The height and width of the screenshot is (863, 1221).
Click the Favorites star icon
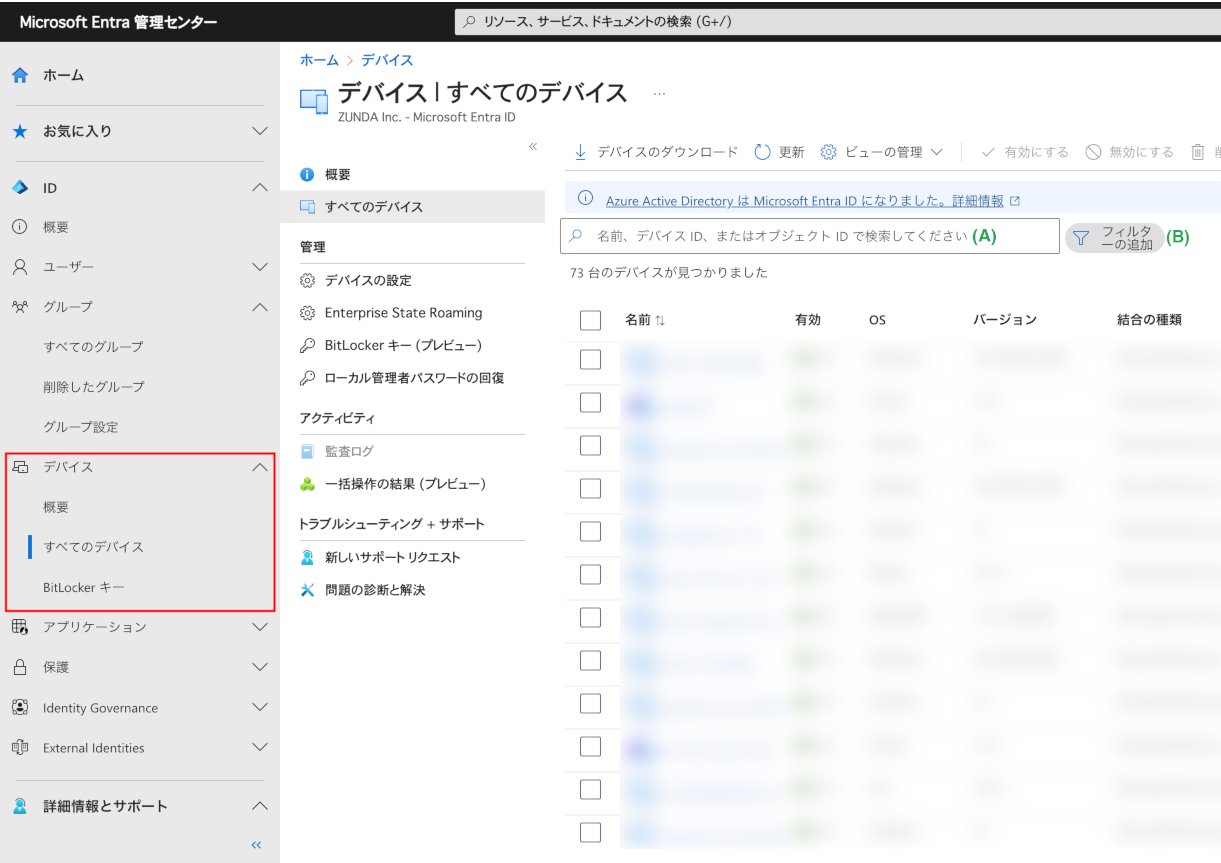coord(20,131)
